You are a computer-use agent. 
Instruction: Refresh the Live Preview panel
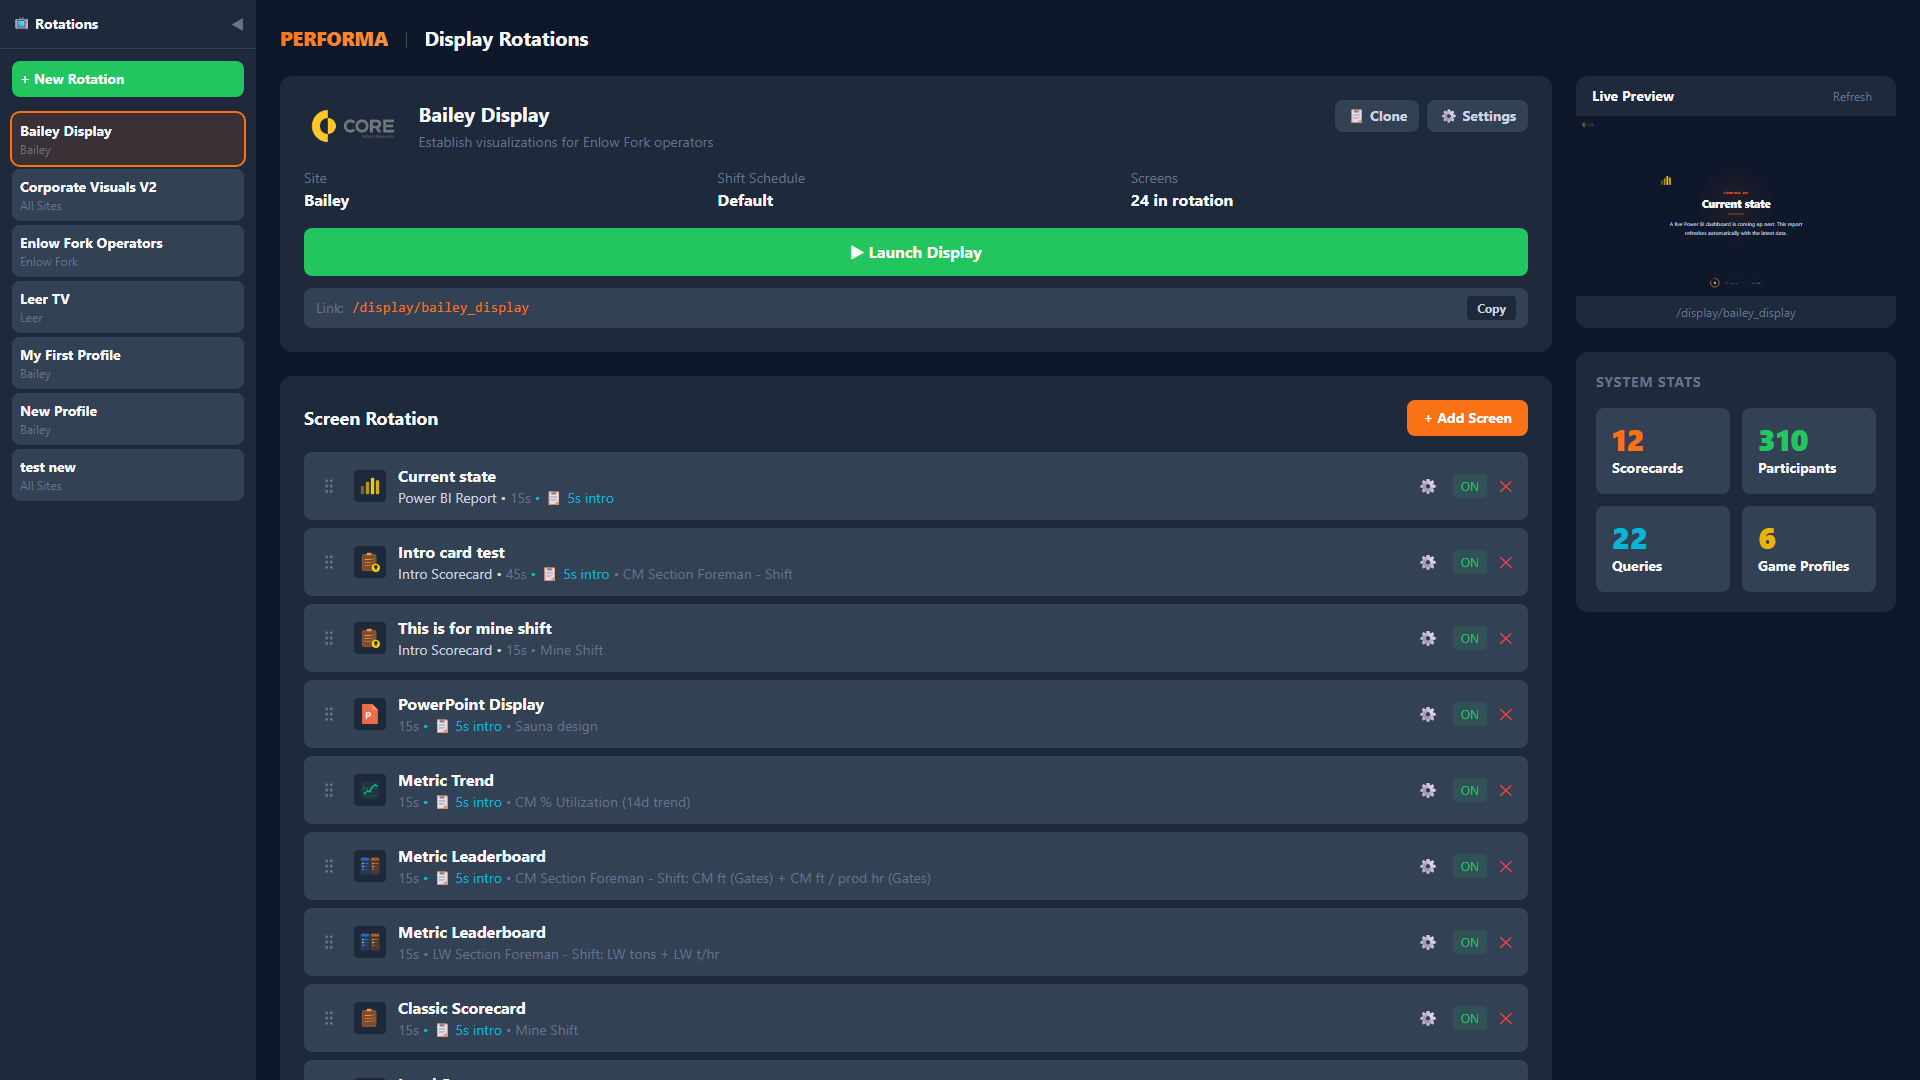pyautogui.click(x=1851, y=97)
